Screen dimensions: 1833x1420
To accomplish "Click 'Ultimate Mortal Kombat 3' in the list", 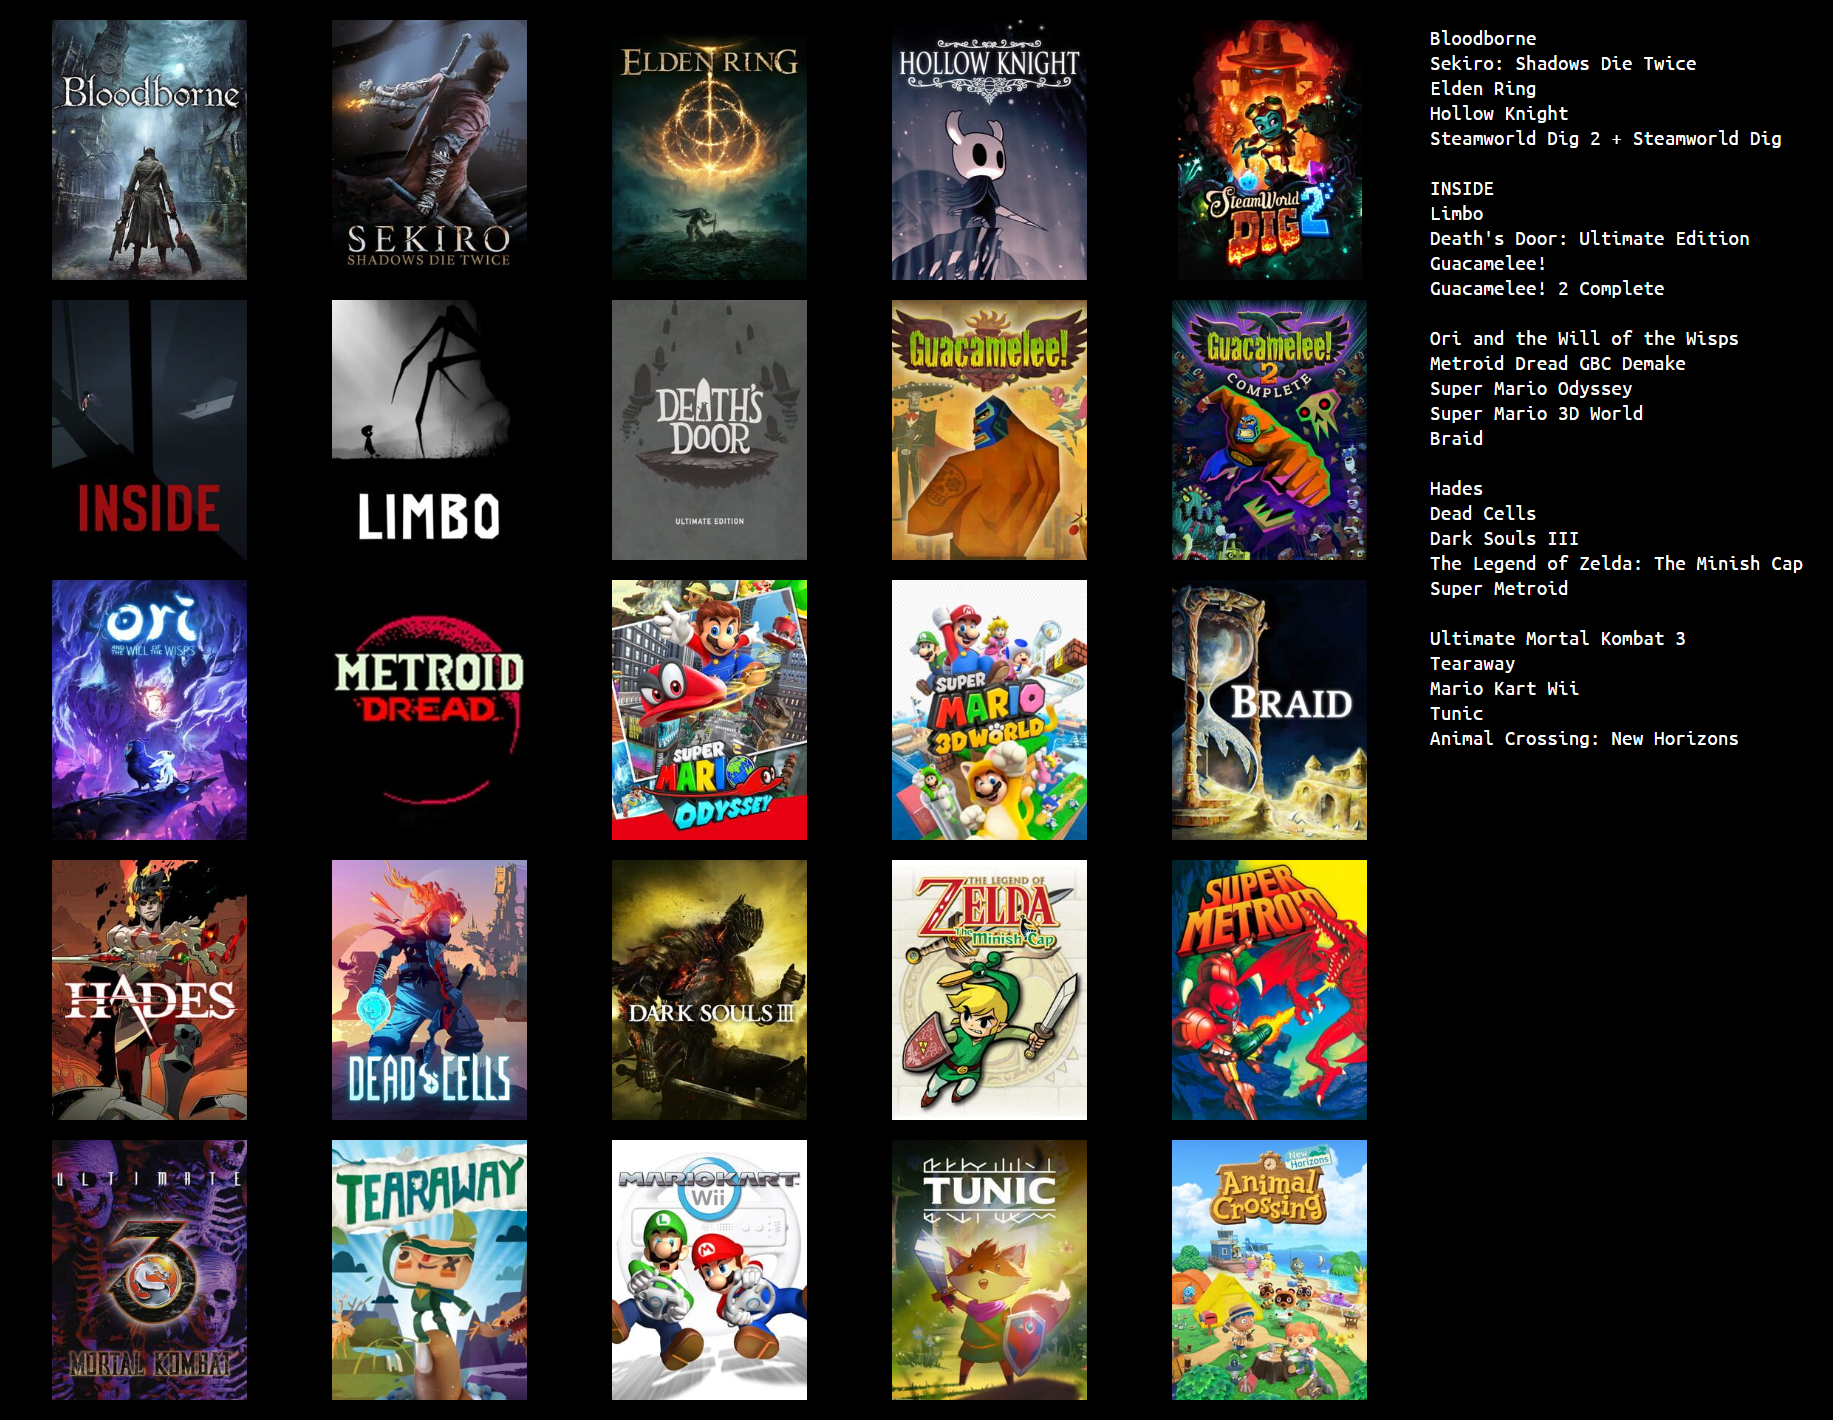I will (1557, 638).
